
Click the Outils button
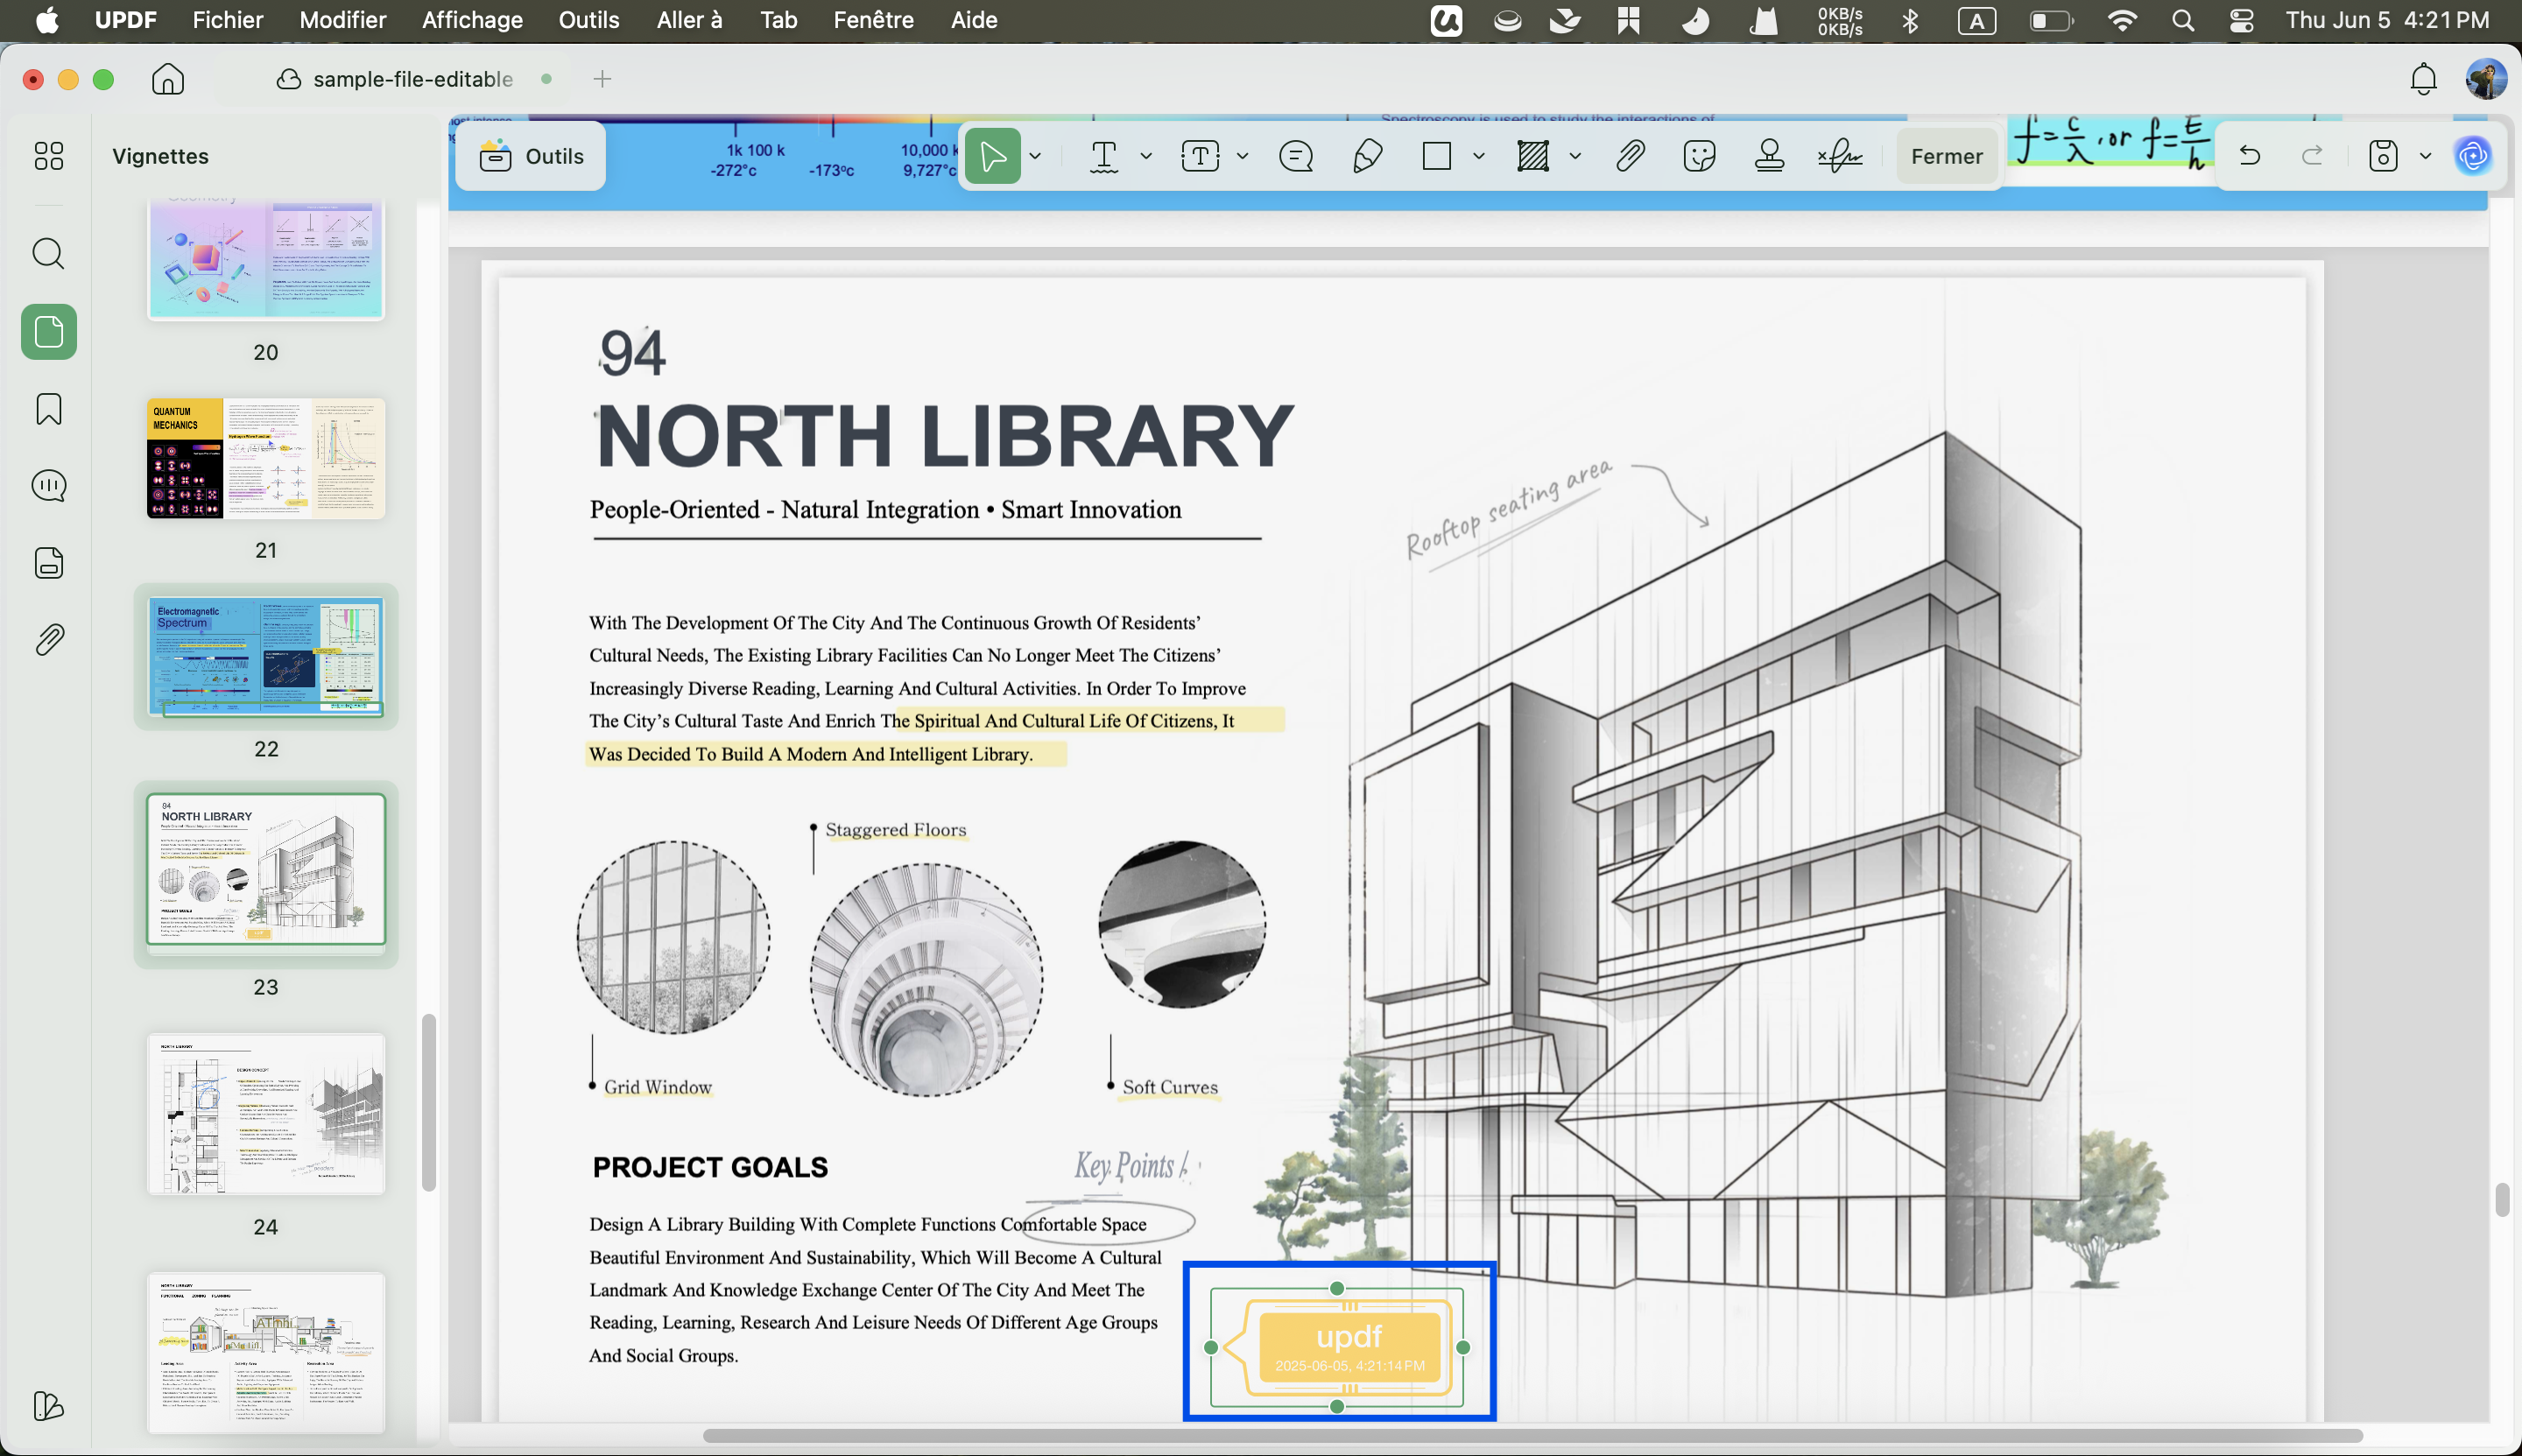532,156
